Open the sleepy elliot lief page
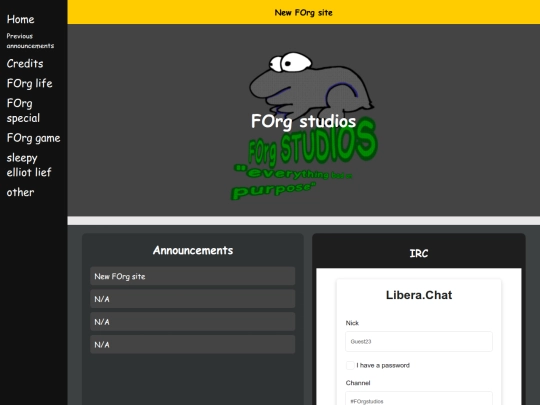540x405 pixels. tap(29, 165)
